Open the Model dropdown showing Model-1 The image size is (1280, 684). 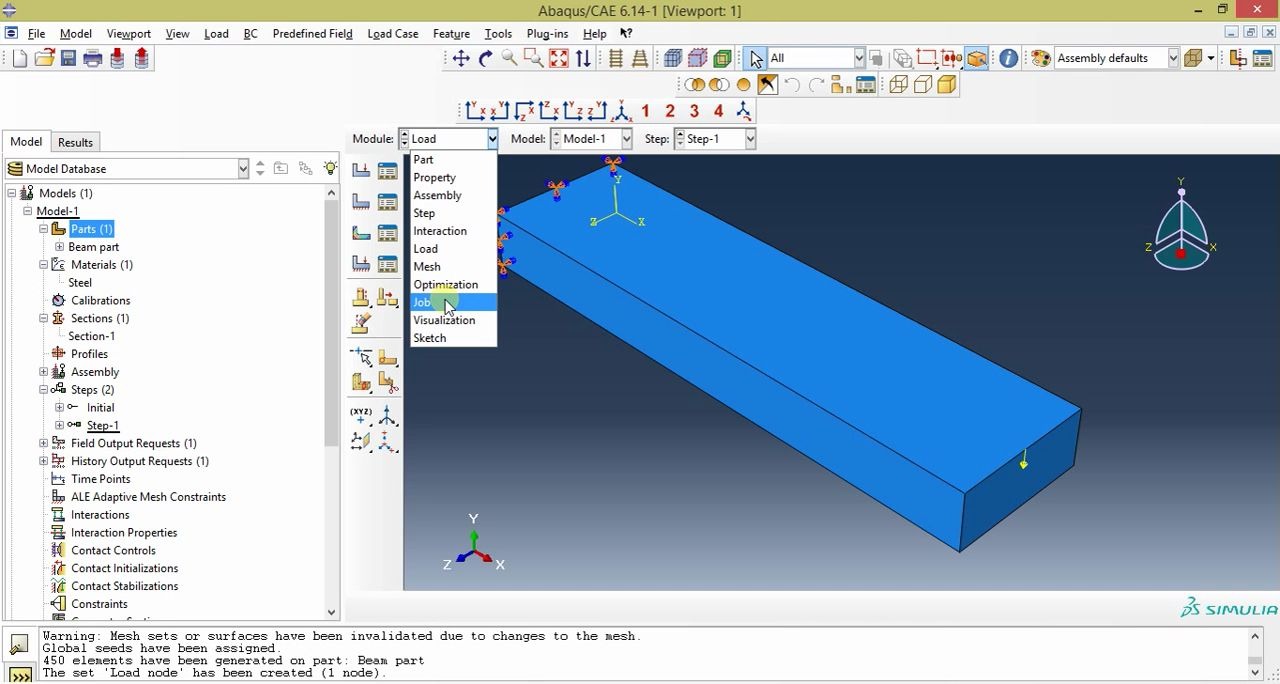(x=591, y=138)
